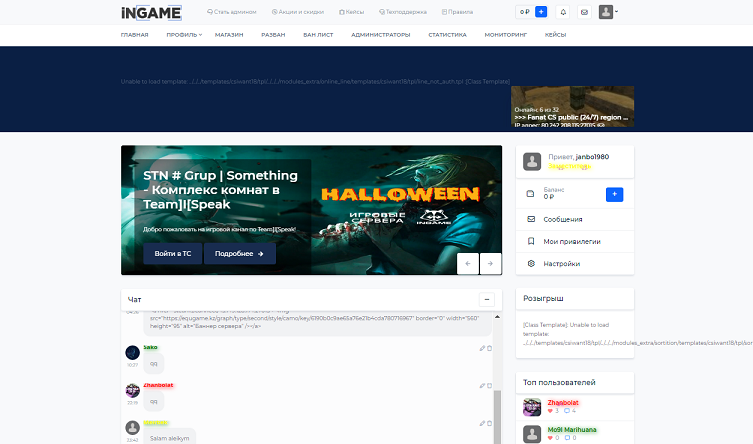Click the Войти в ТС button
The width and height of the screenshot is (753, 444).
coord(172,254)
